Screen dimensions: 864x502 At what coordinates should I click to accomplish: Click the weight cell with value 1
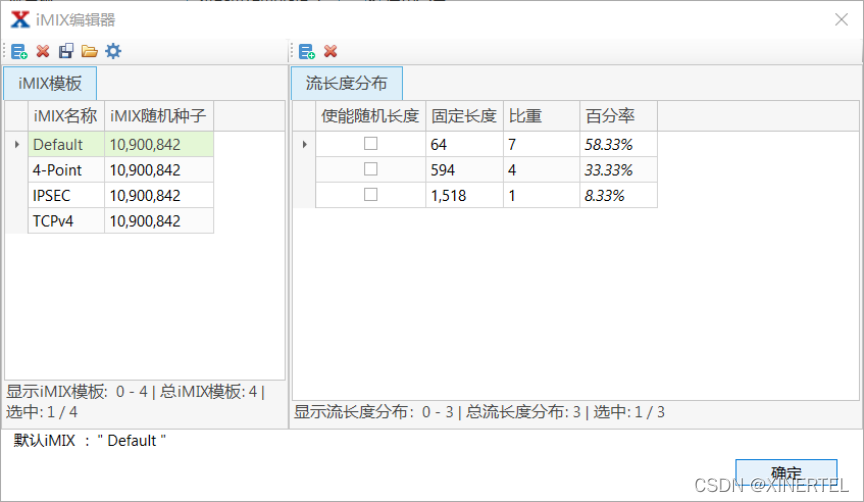click(542, 195)
